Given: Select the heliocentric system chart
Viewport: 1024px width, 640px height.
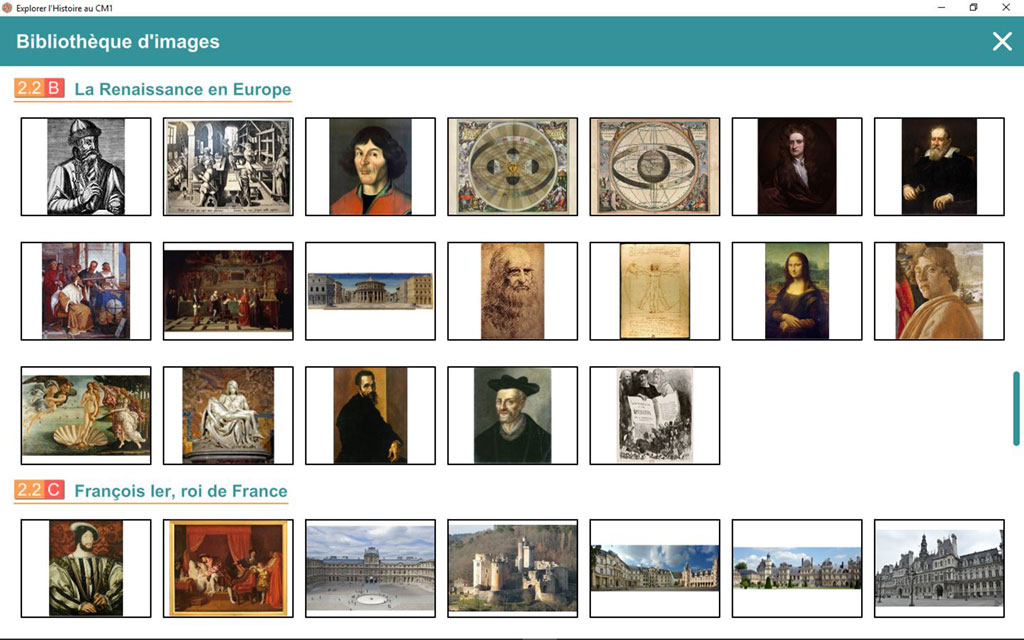Looking at the screenshot, I should click(x=513, y=167).
